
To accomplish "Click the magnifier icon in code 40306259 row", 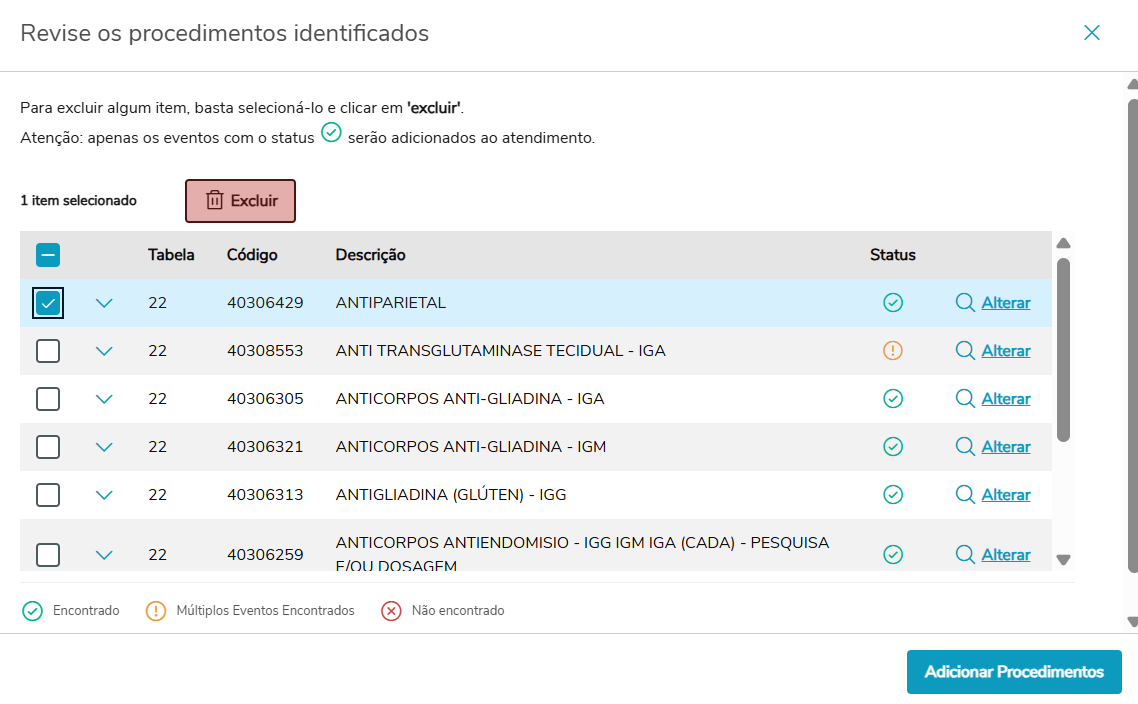I will coord(965,555).
